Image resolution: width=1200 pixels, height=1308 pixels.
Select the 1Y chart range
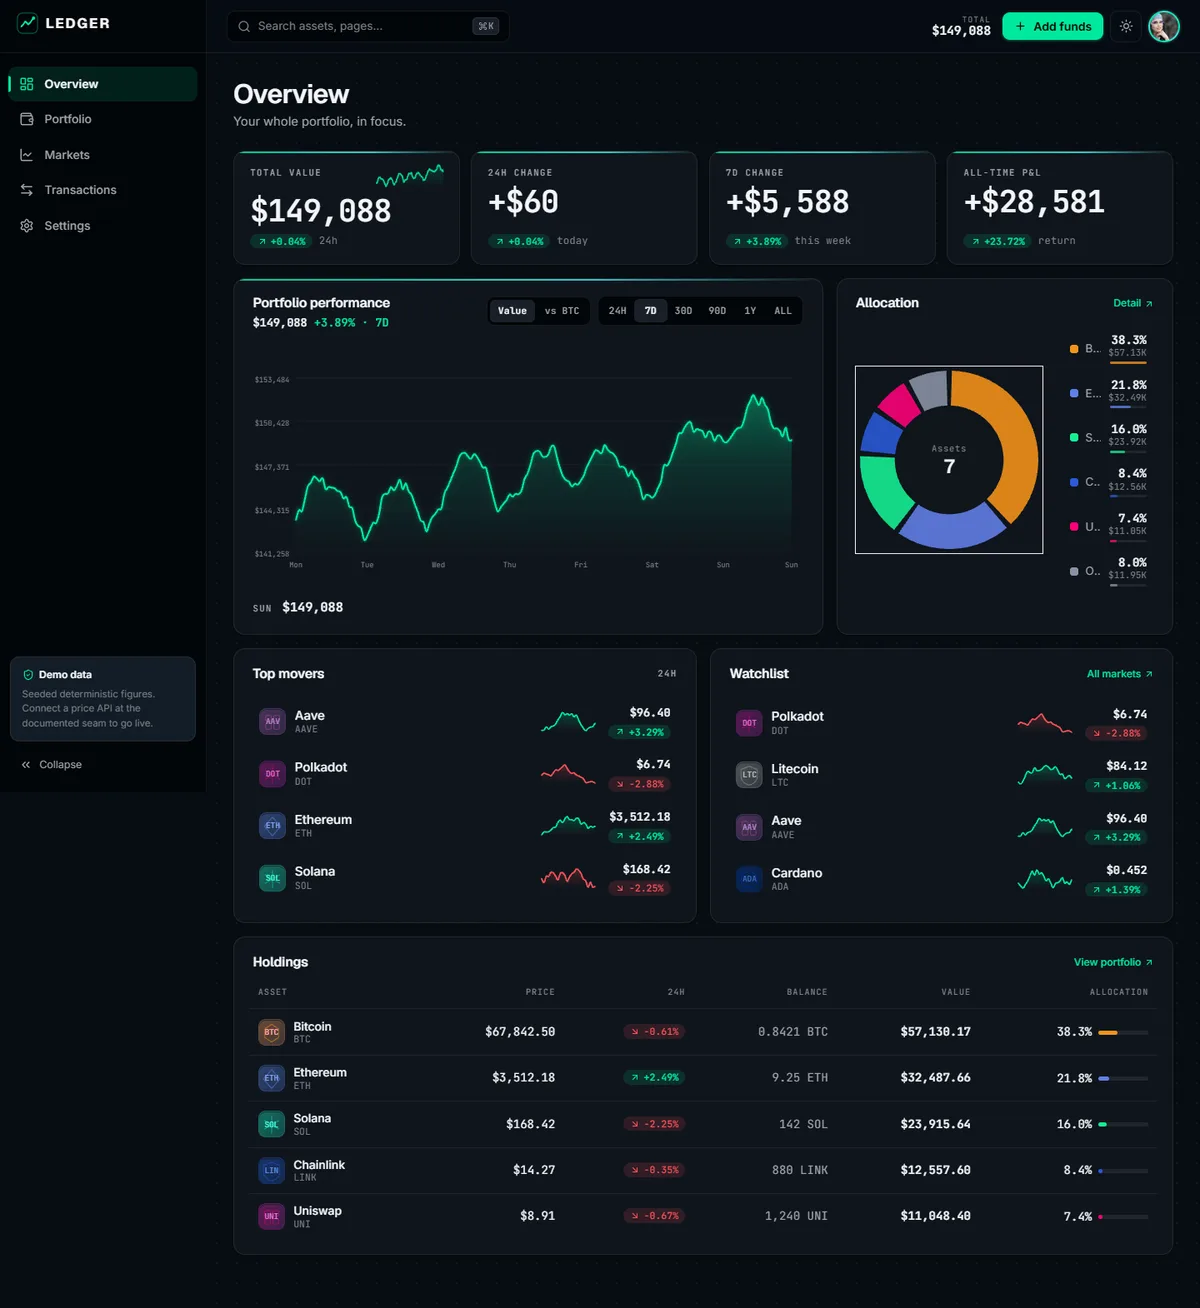click(750, 311)
